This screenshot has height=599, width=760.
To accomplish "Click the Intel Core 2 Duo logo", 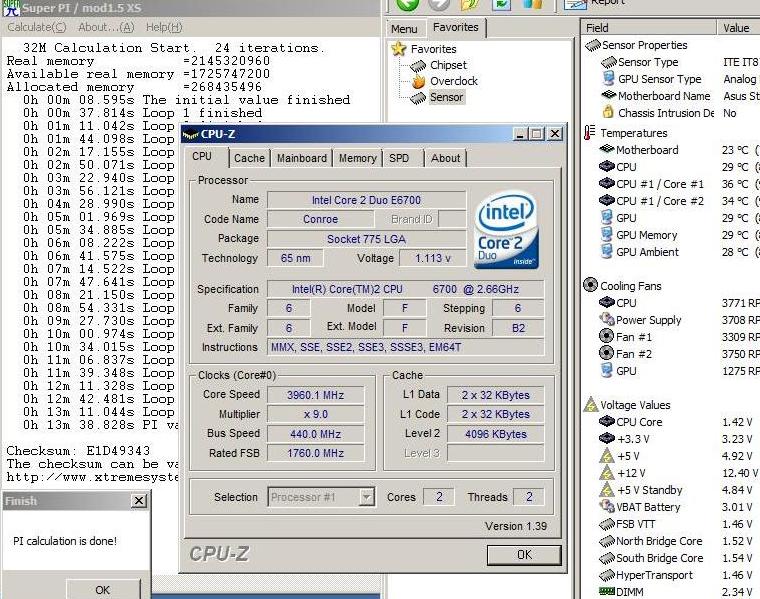I will 506,229.
